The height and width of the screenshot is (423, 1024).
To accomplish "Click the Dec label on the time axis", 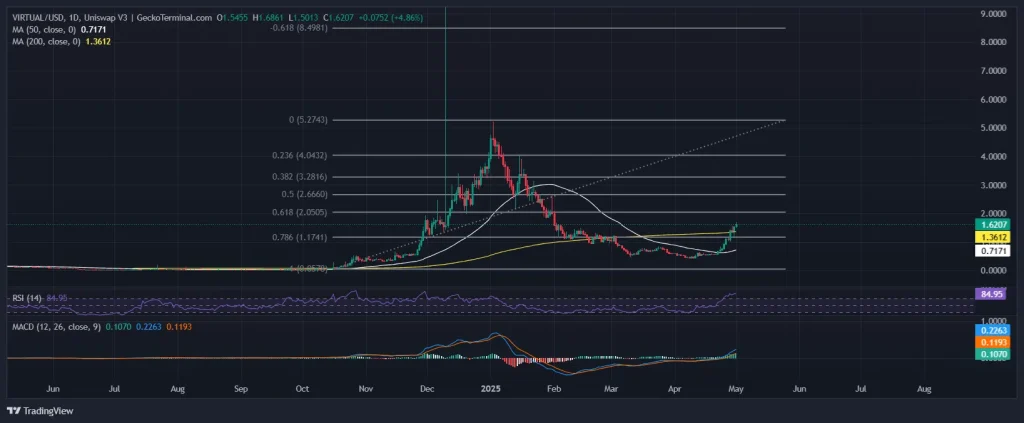I will click(427, 386).
